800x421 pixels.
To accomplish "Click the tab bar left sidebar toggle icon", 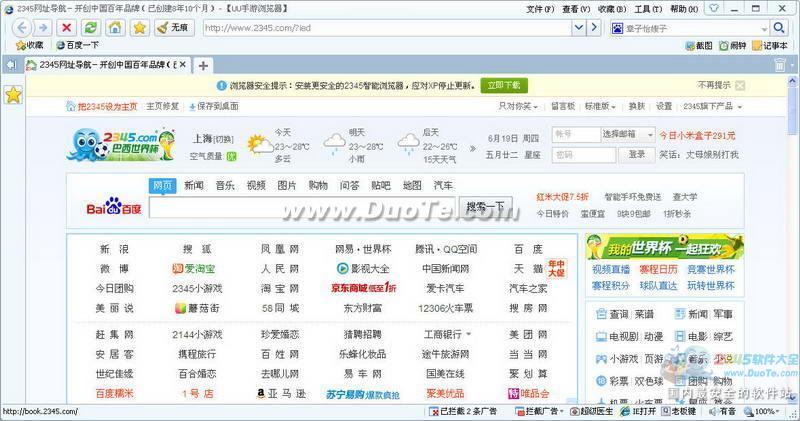I will [11, 65].
